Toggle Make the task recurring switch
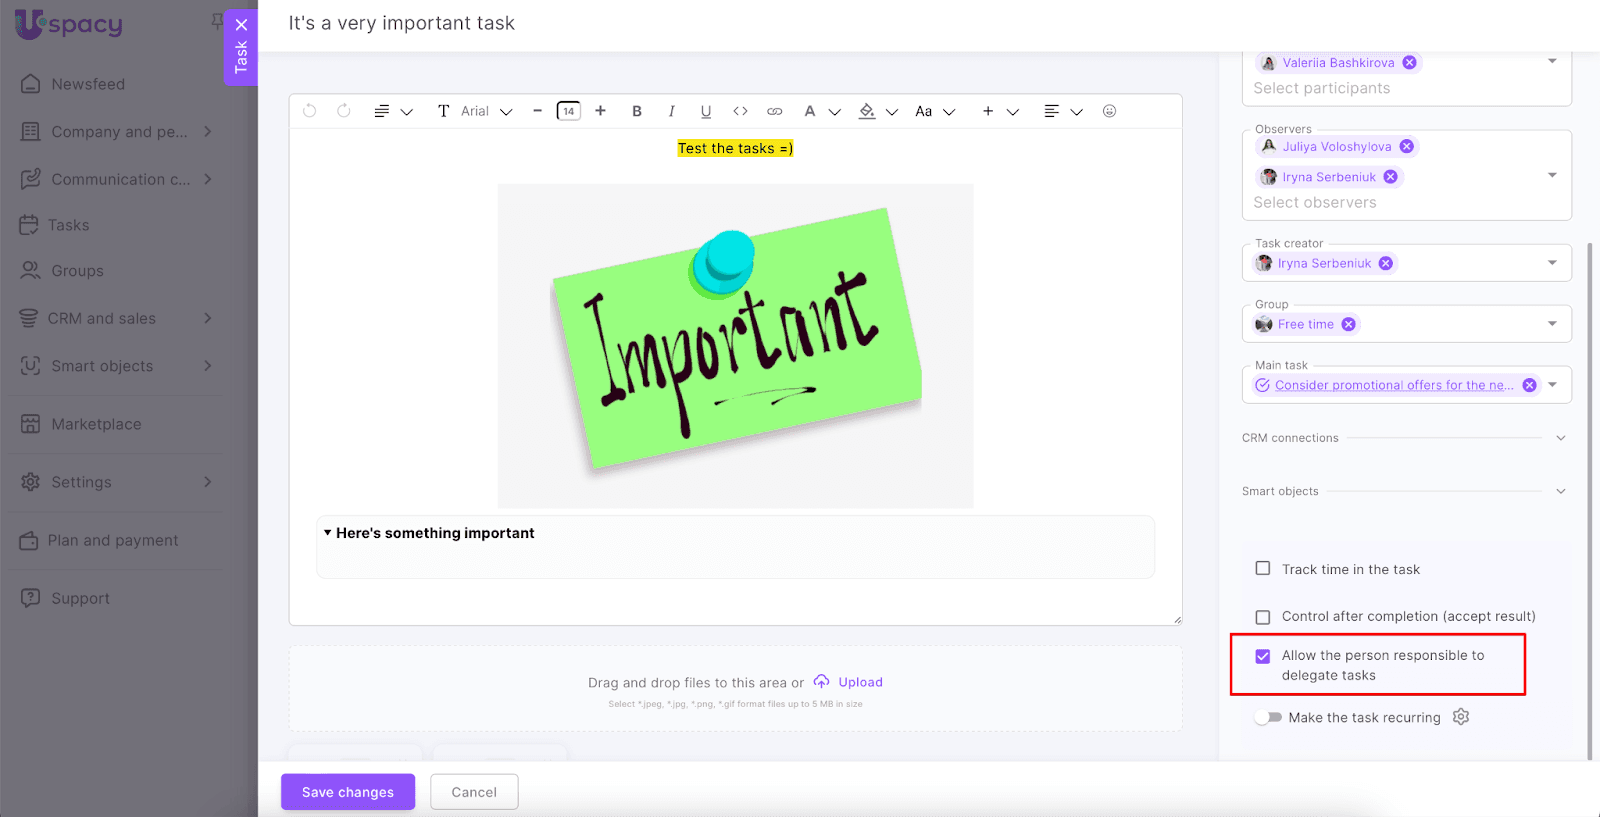Viewport: 1600px width, 817px height. (x=1268, y=717)
